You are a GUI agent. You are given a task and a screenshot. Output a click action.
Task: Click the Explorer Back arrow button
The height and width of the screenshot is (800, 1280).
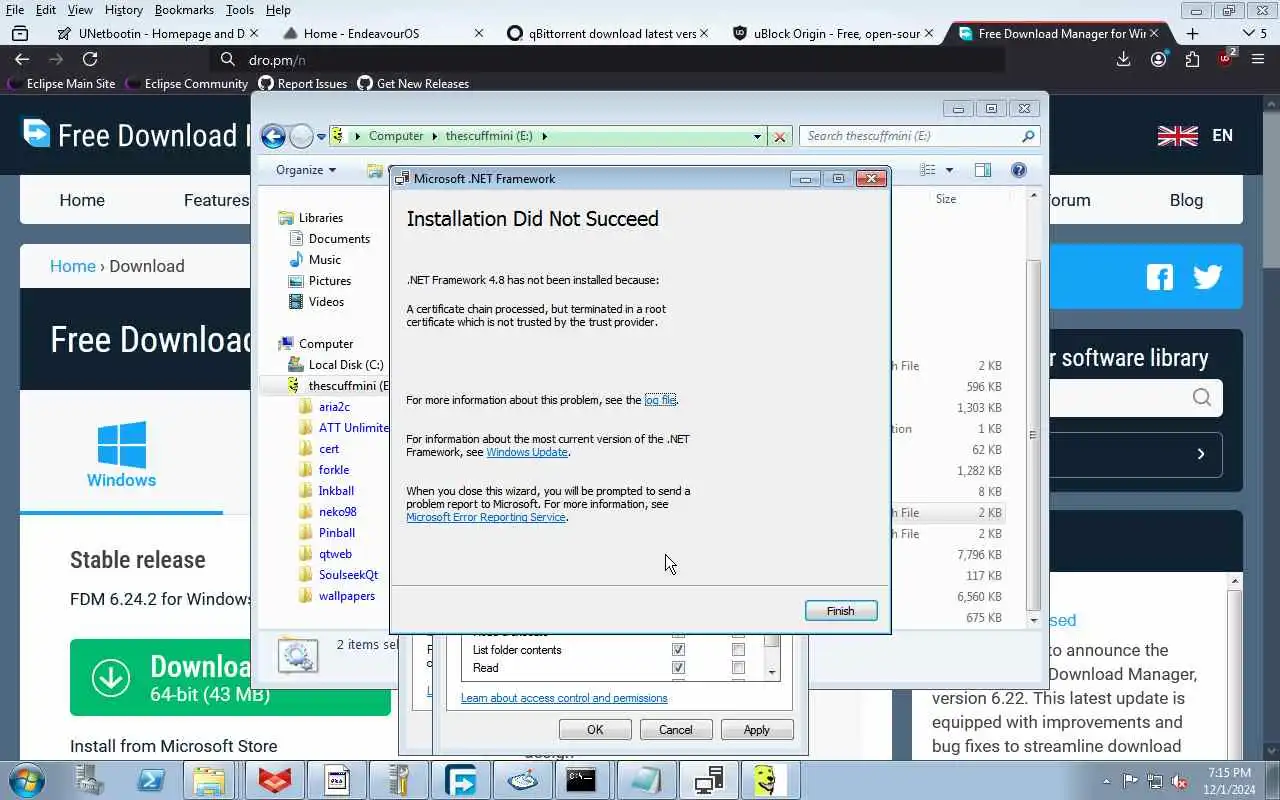point(273,137)
